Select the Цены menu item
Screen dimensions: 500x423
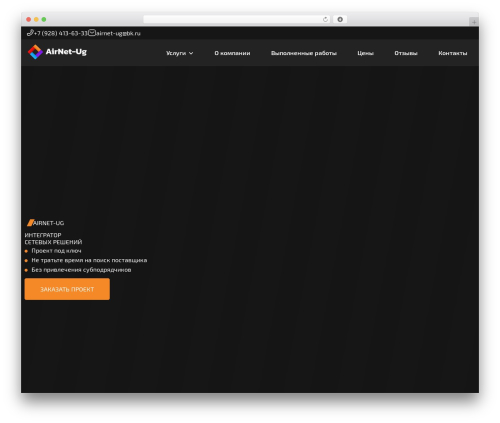point(365,53)
